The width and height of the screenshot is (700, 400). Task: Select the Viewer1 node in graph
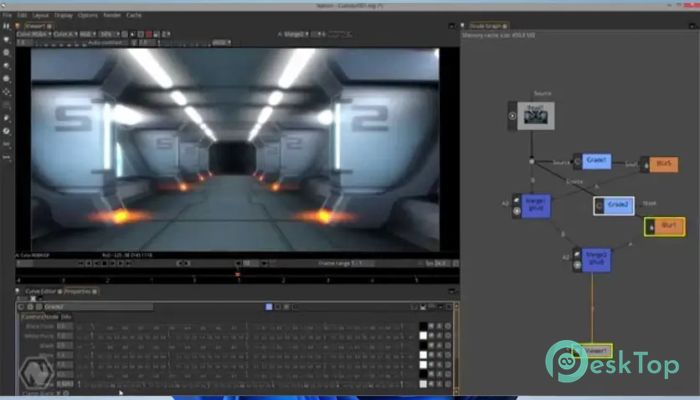click(x=596, y=351)
